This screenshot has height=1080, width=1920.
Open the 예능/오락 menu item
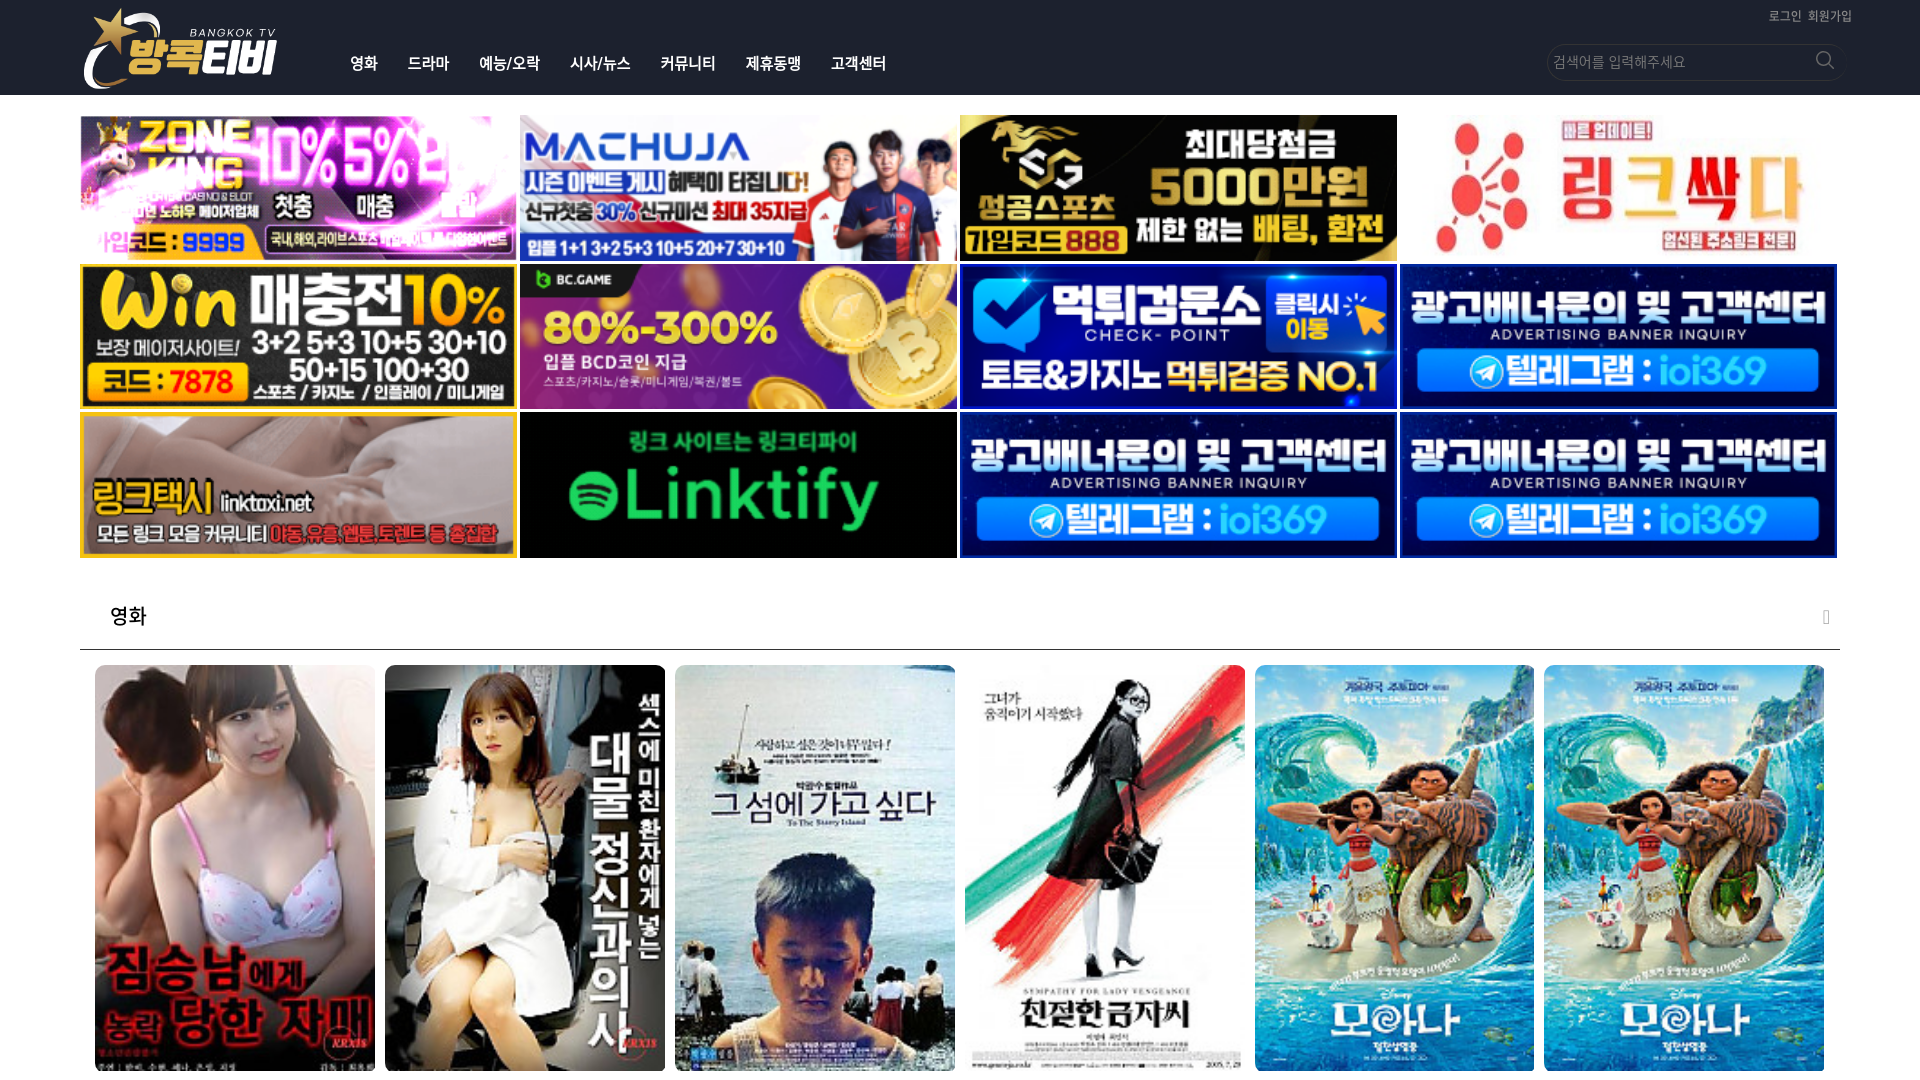[509, 63]
